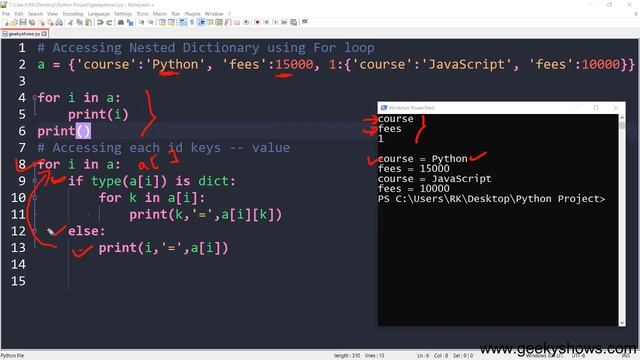Click the Stop recording macro icon
Image resolution: width=640 pixels, height=360 pixels.
(x=266, y=22)
